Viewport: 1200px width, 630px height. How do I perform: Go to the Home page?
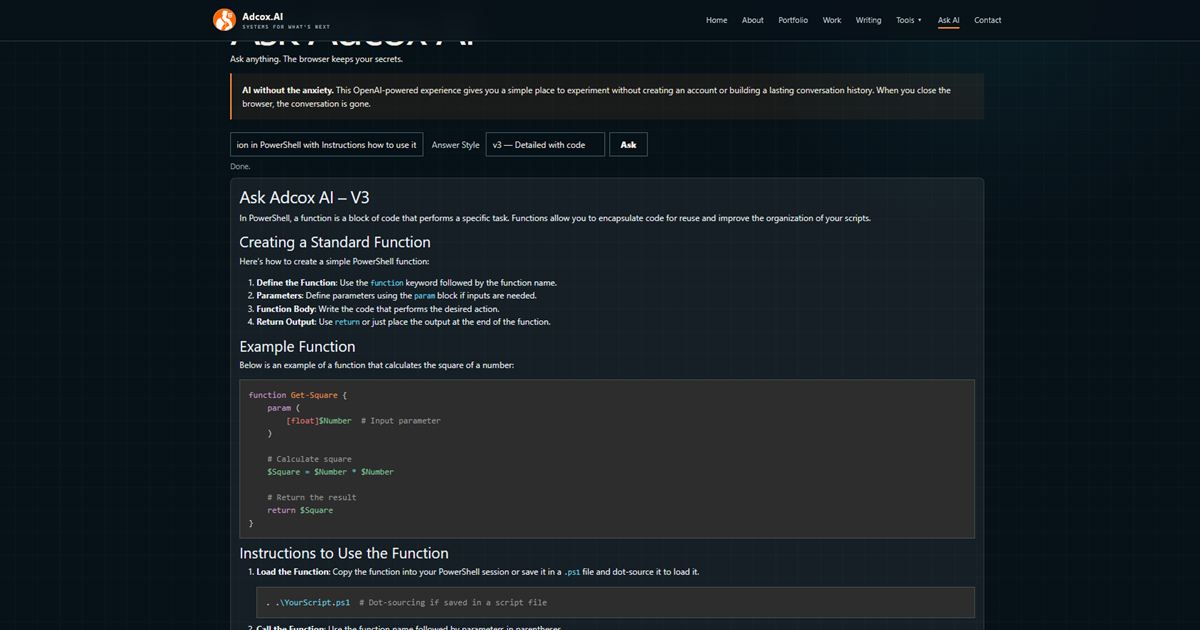(717, 20)
